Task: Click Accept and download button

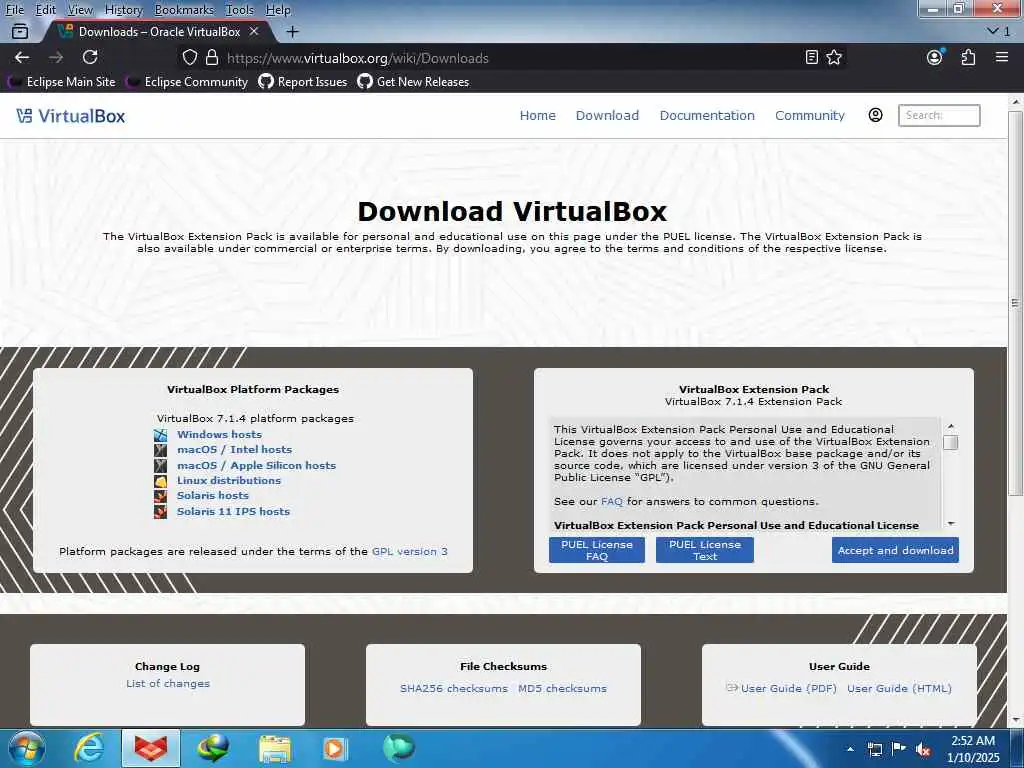Action: [895, 551]
